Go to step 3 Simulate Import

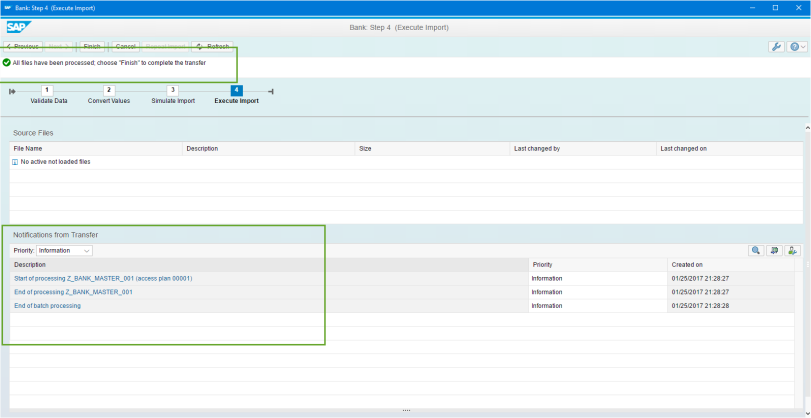coord(173,90)
